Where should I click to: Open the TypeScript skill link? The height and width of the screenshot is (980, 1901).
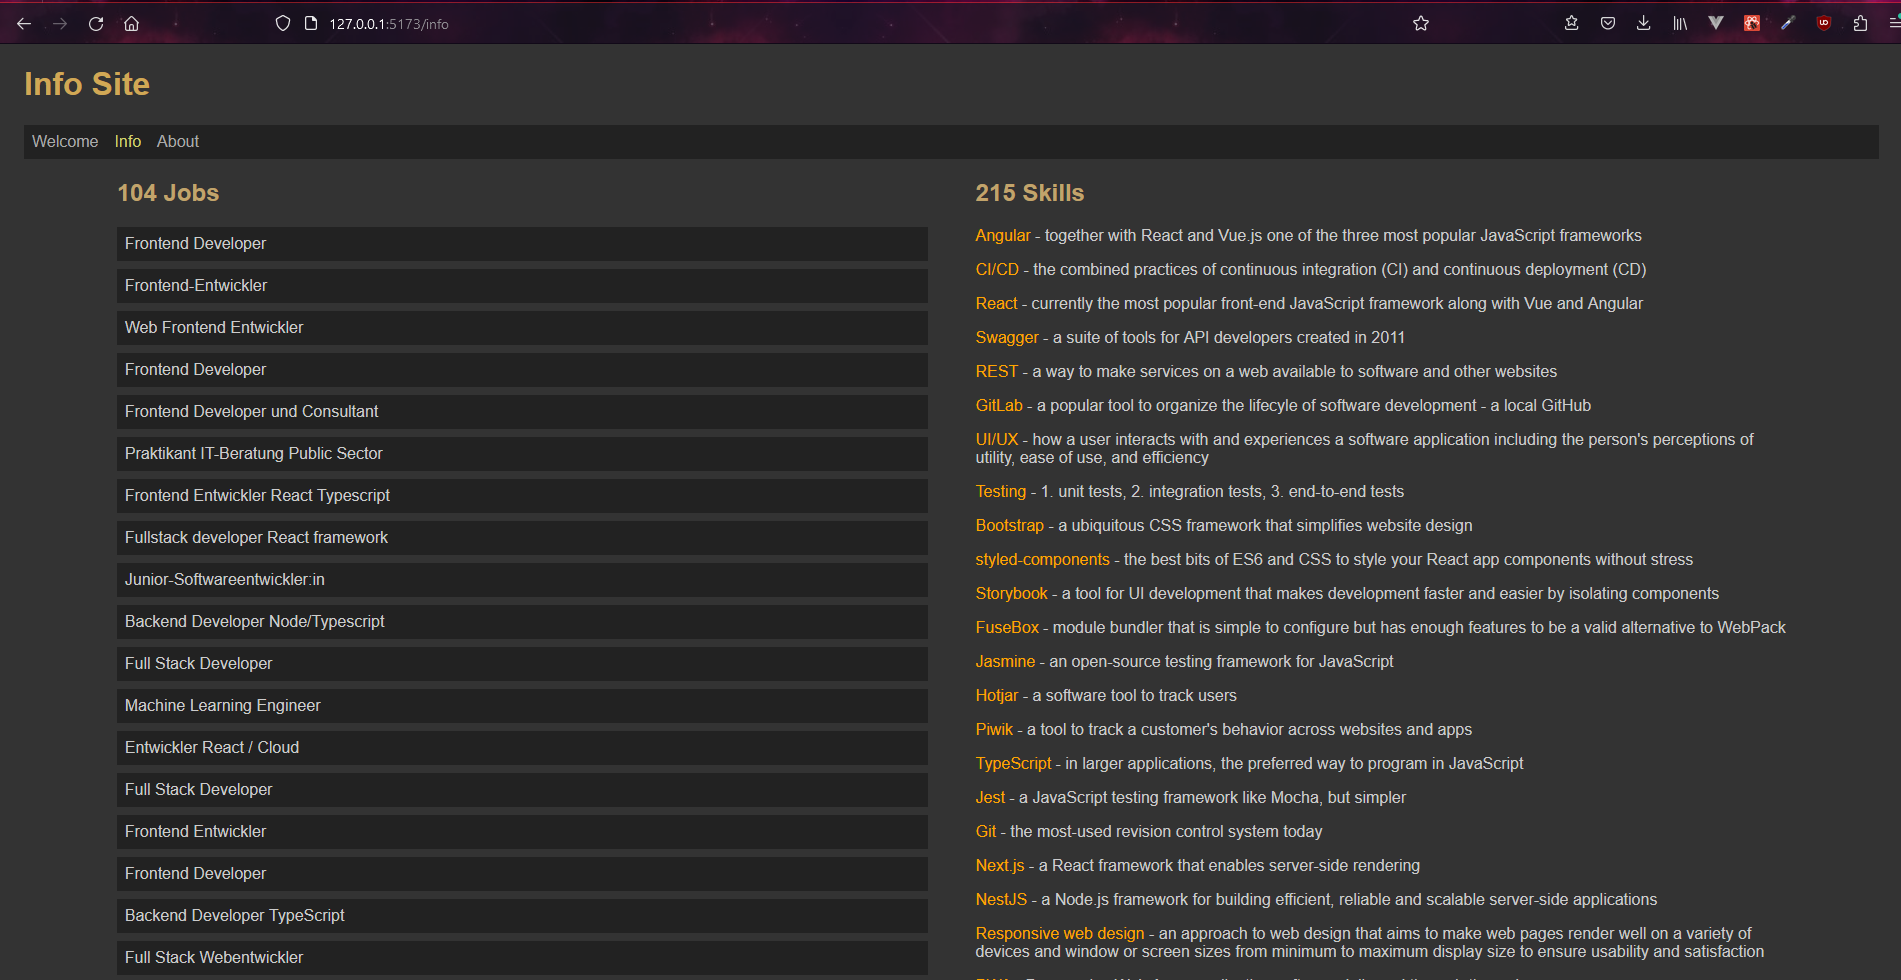(1014, 764)
